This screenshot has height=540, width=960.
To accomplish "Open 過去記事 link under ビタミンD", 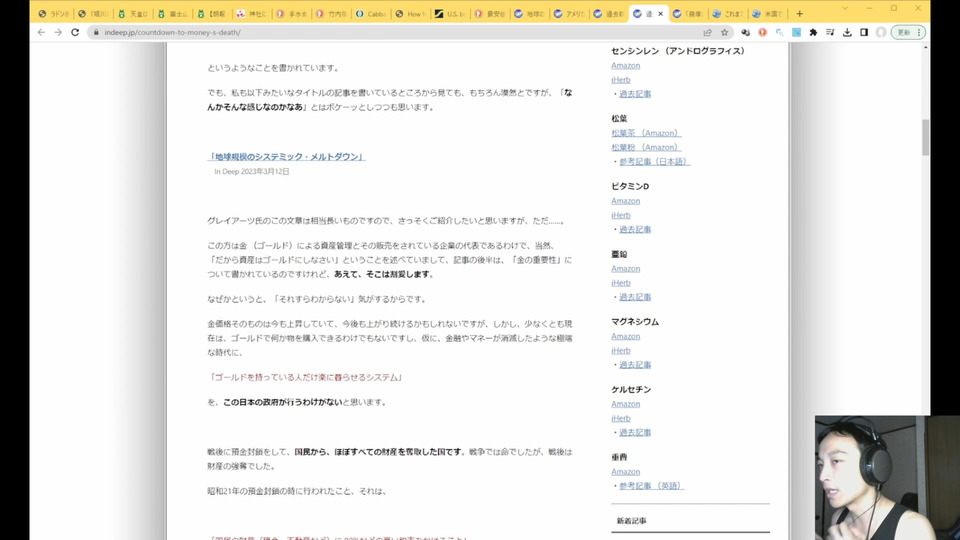I will (635, 229).
